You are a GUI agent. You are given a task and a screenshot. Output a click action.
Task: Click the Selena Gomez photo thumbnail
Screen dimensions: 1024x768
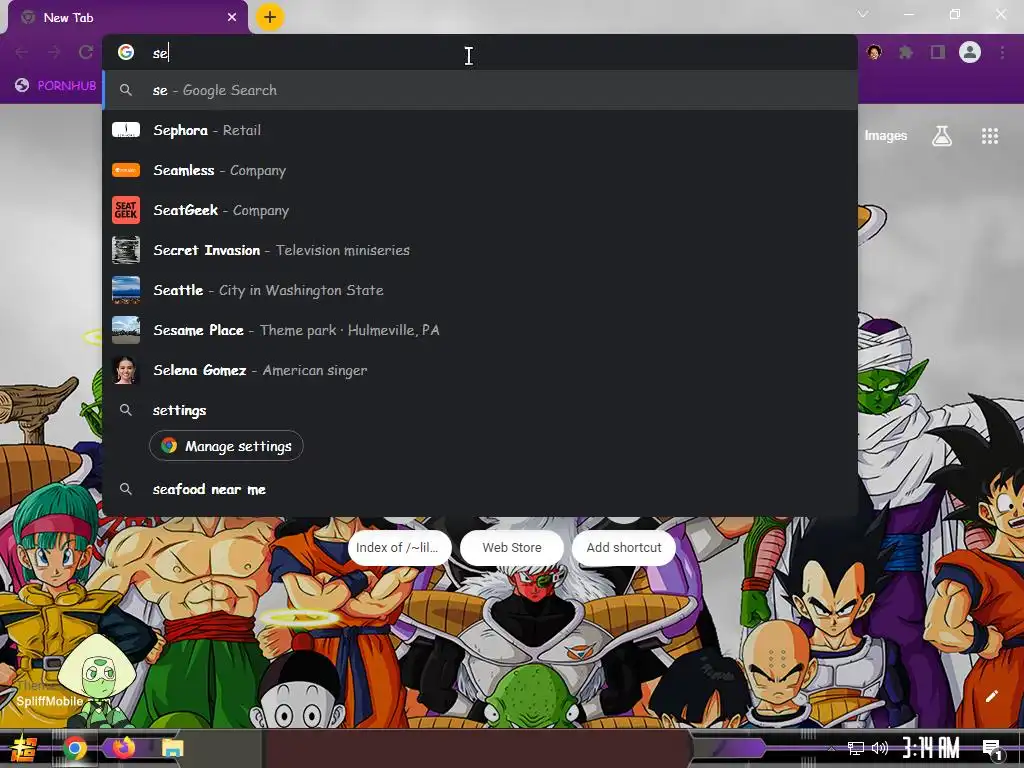(x=126, y=370)
